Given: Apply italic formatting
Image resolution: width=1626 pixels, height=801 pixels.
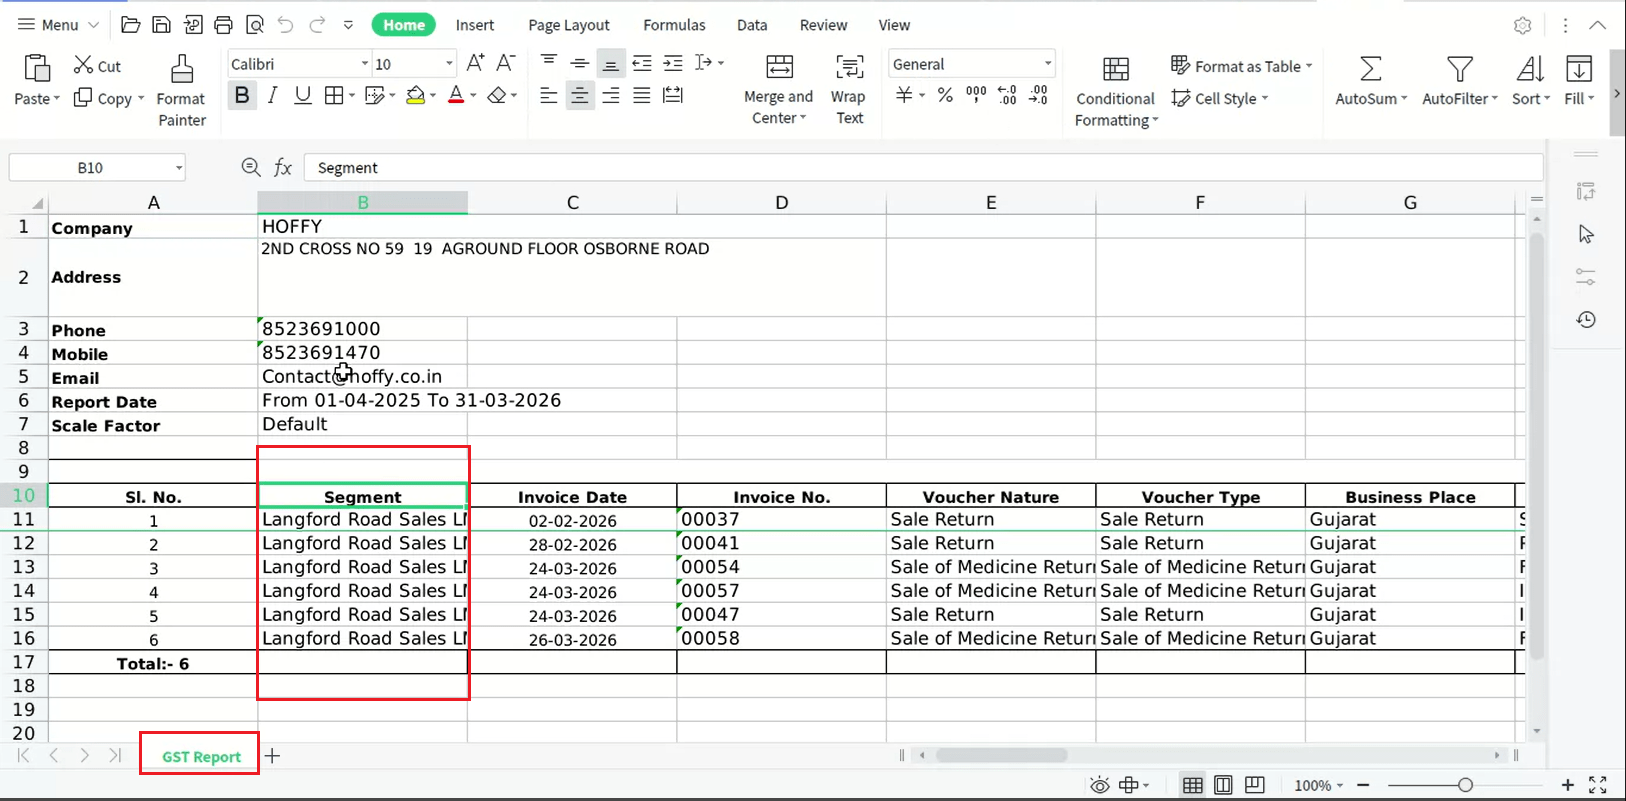Looking at the screenshot, I should tap(272, 95).
